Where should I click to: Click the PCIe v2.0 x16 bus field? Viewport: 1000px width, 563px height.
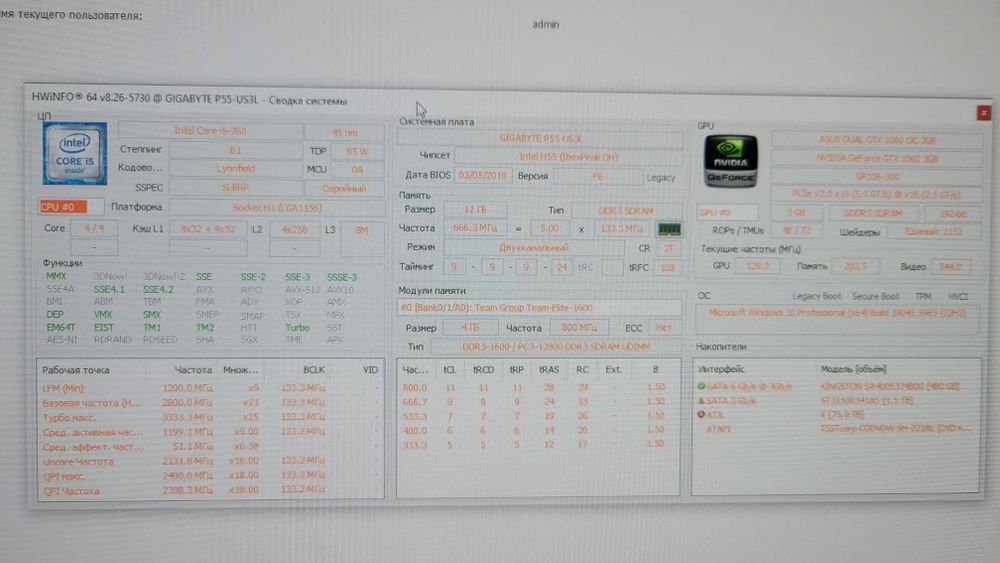click(877, 194)
